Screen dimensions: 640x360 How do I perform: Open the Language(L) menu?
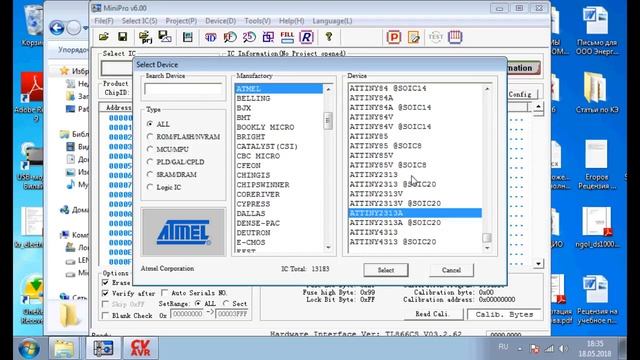click(332, 21)
